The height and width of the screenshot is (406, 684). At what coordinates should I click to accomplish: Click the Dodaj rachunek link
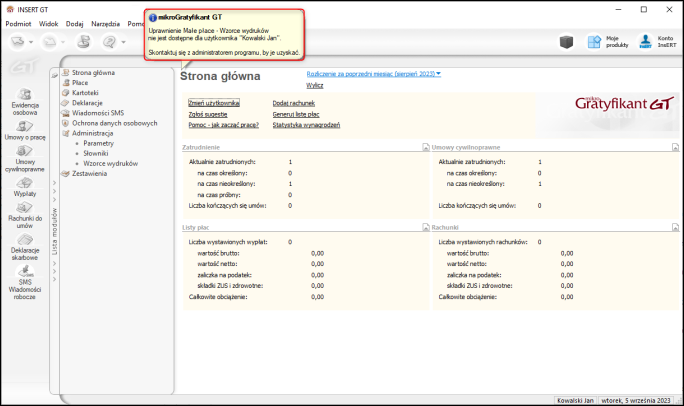pyautogui.click(x=294, y=103)
